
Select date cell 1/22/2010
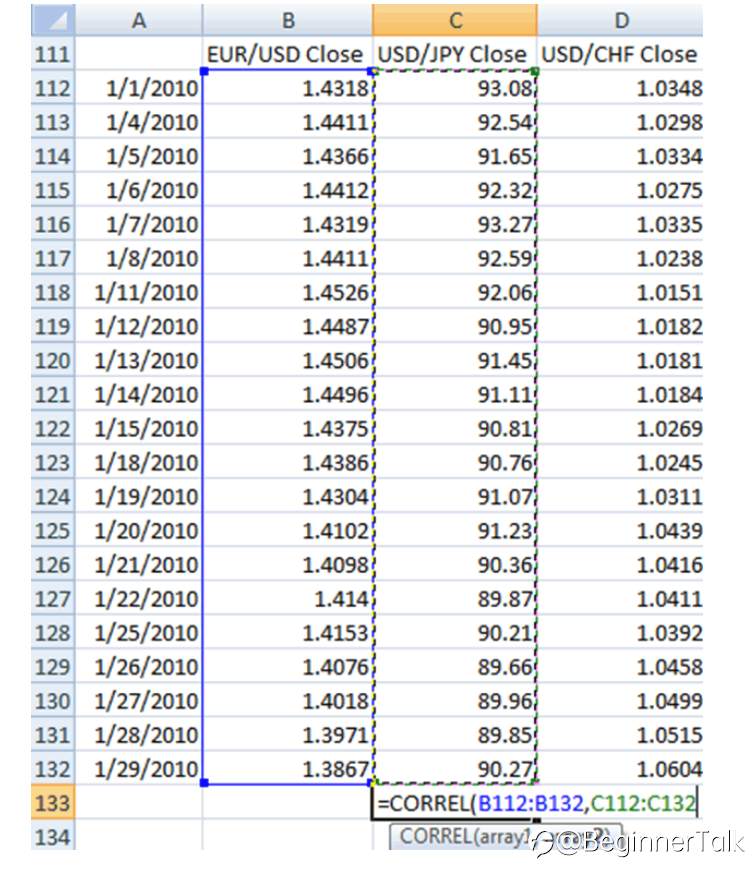(x=139, y=598)
